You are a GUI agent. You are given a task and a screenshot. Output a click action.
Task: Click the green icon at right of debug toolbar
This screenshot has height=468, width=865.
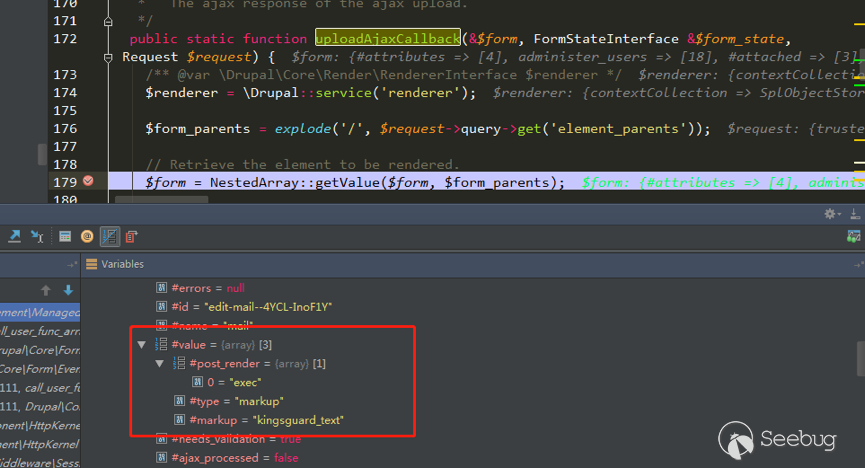pyautogui.click(x=853, y=237)
